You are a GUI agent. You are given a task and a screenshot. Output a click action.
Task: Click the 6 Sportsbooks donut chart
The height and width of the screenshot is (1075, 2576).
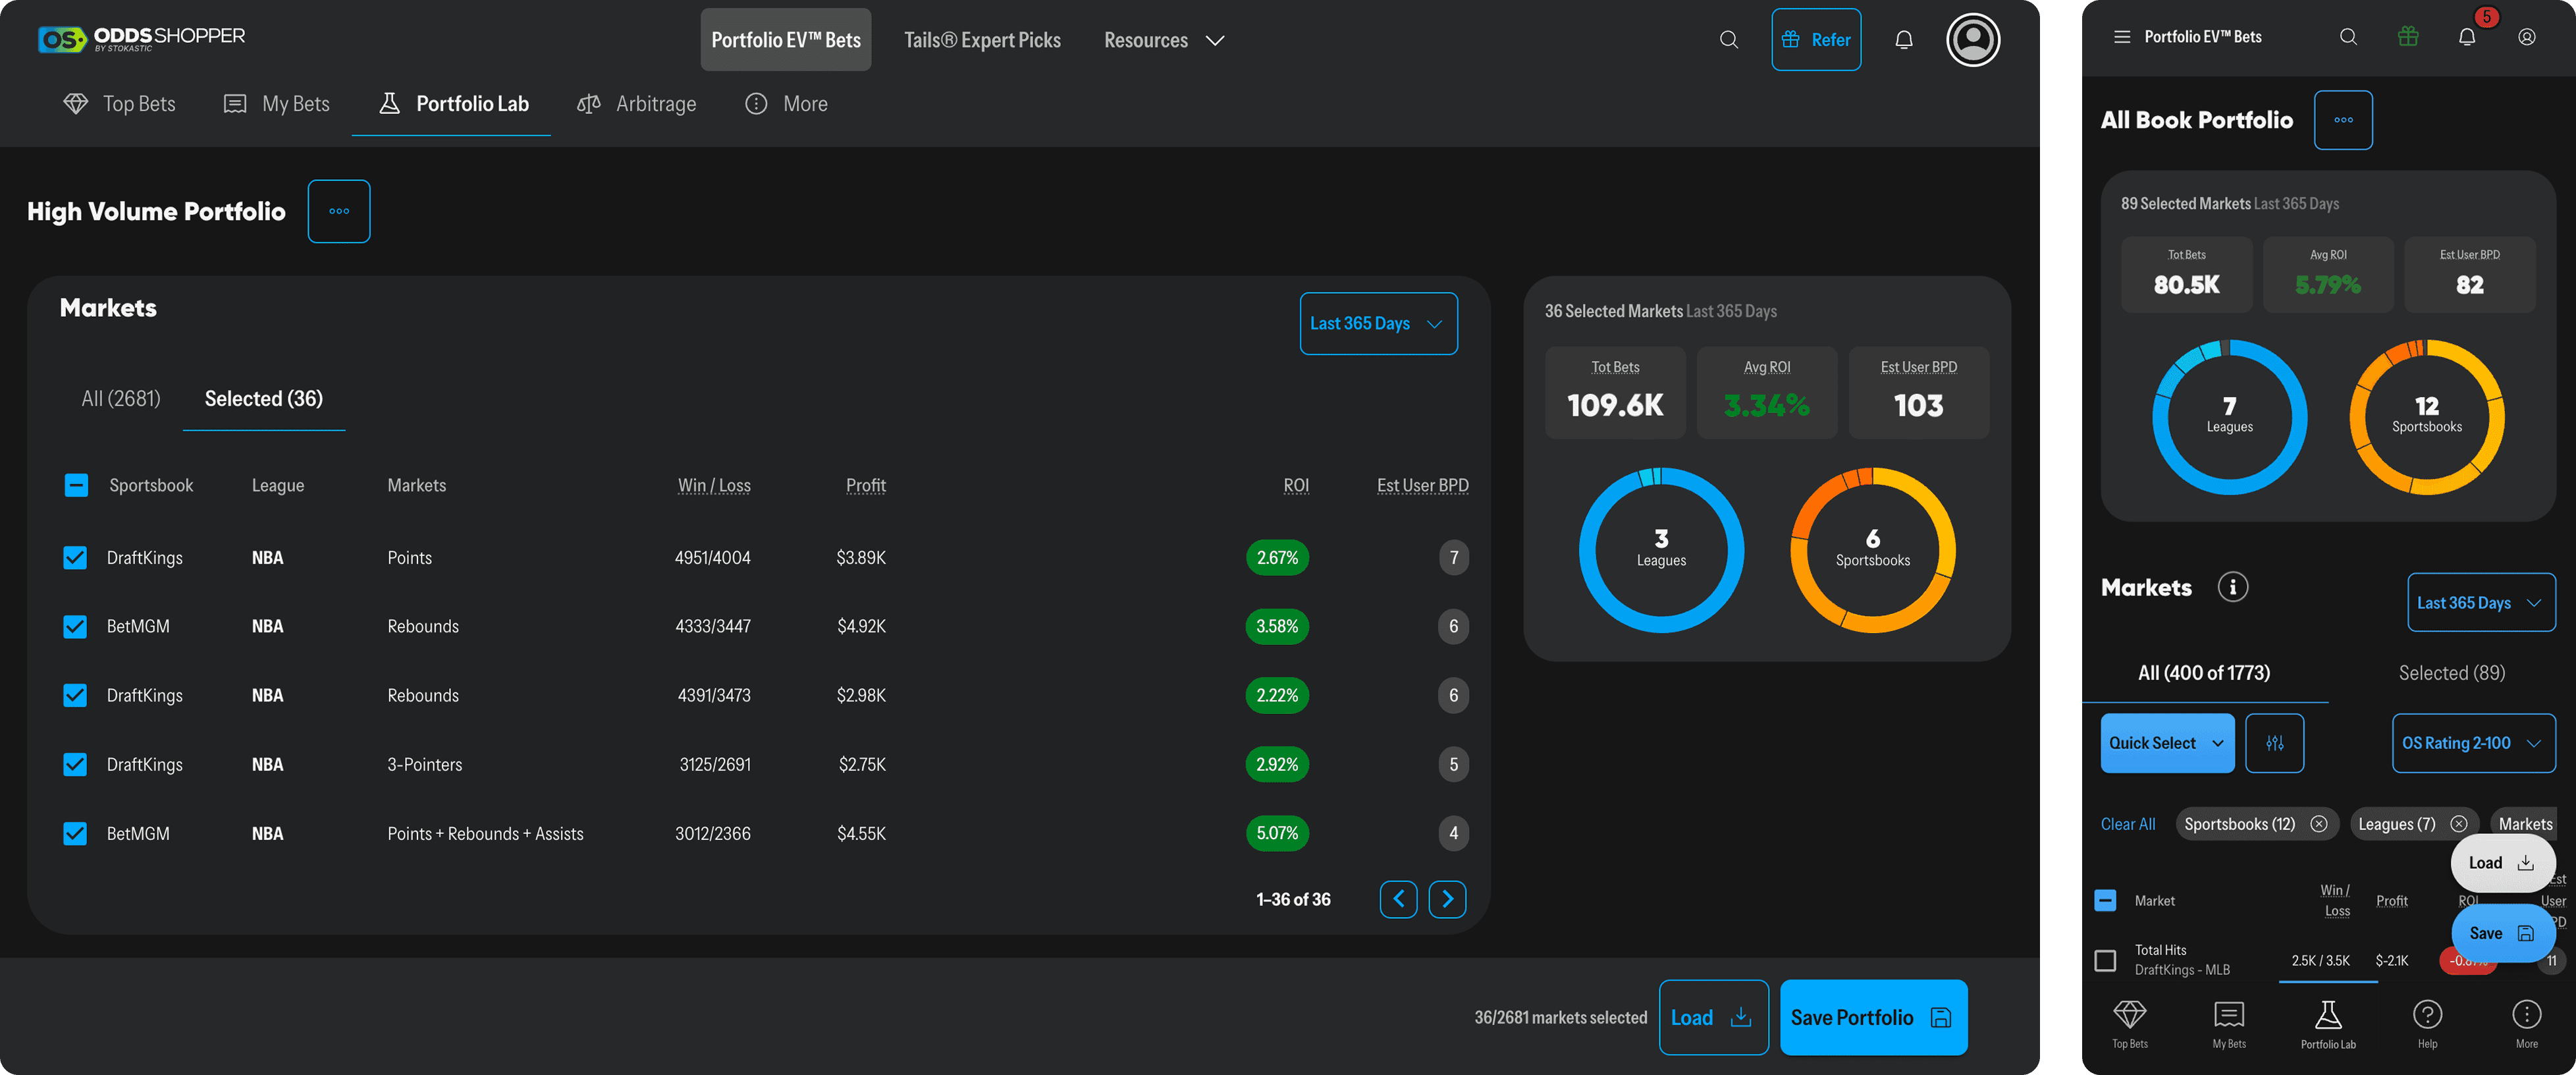1872,550
